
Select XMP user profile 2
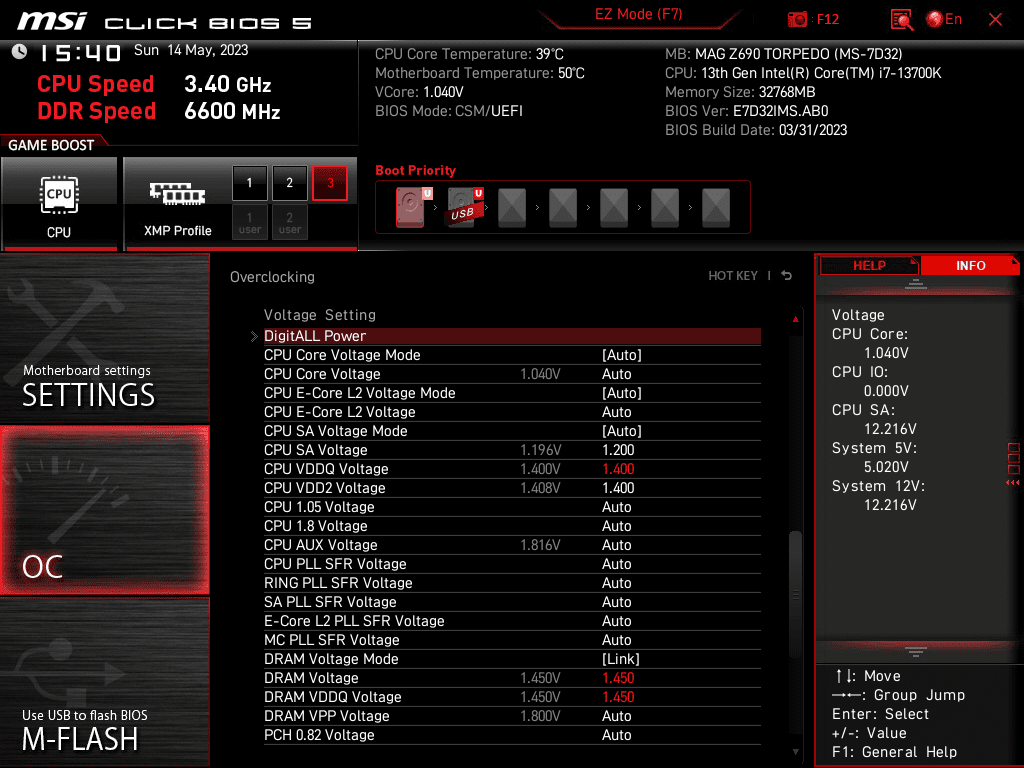pyautogui.click(x=289, y=222)
